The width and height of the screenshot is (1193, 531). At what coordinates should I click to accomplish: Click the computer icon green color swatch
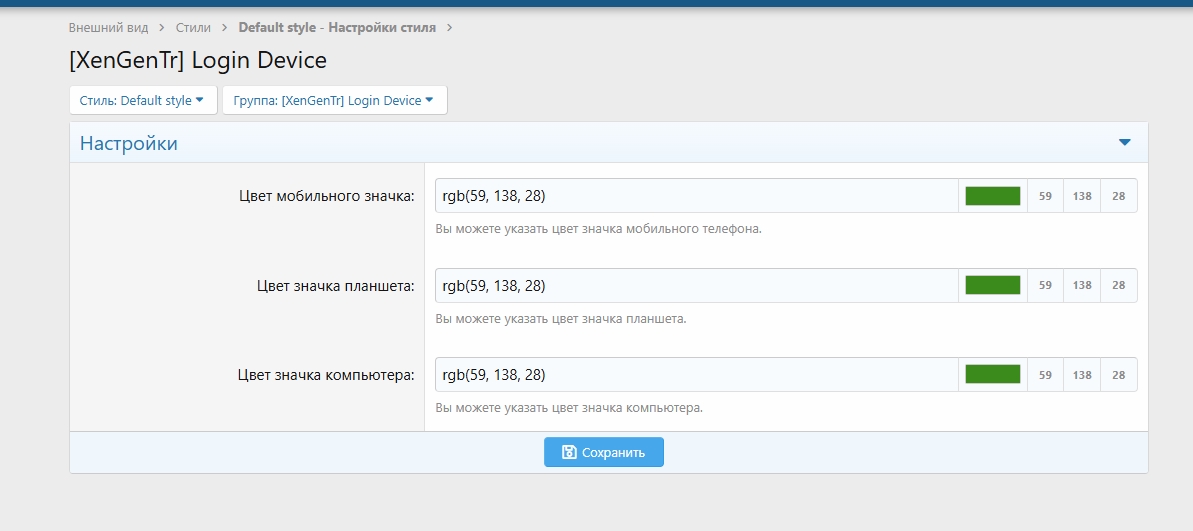pos(992,374)
